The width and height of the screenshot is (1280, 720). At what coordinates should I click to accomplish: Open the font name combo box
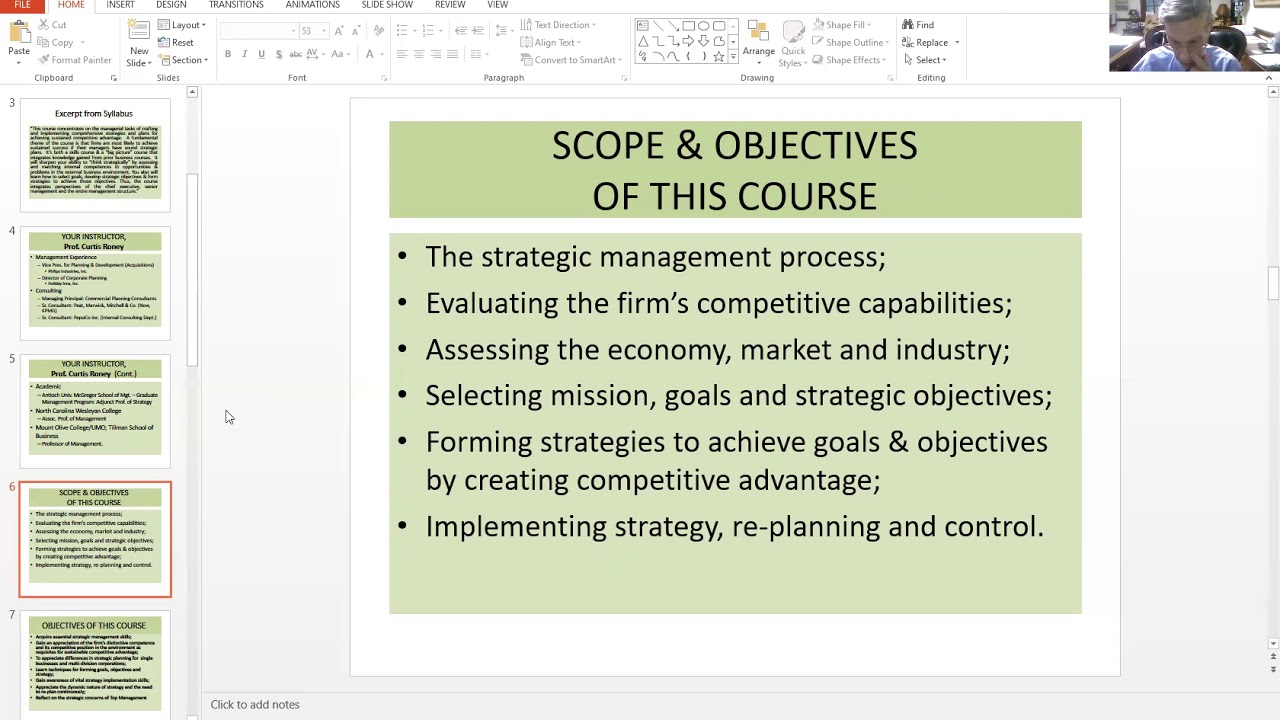pos(259,31)
